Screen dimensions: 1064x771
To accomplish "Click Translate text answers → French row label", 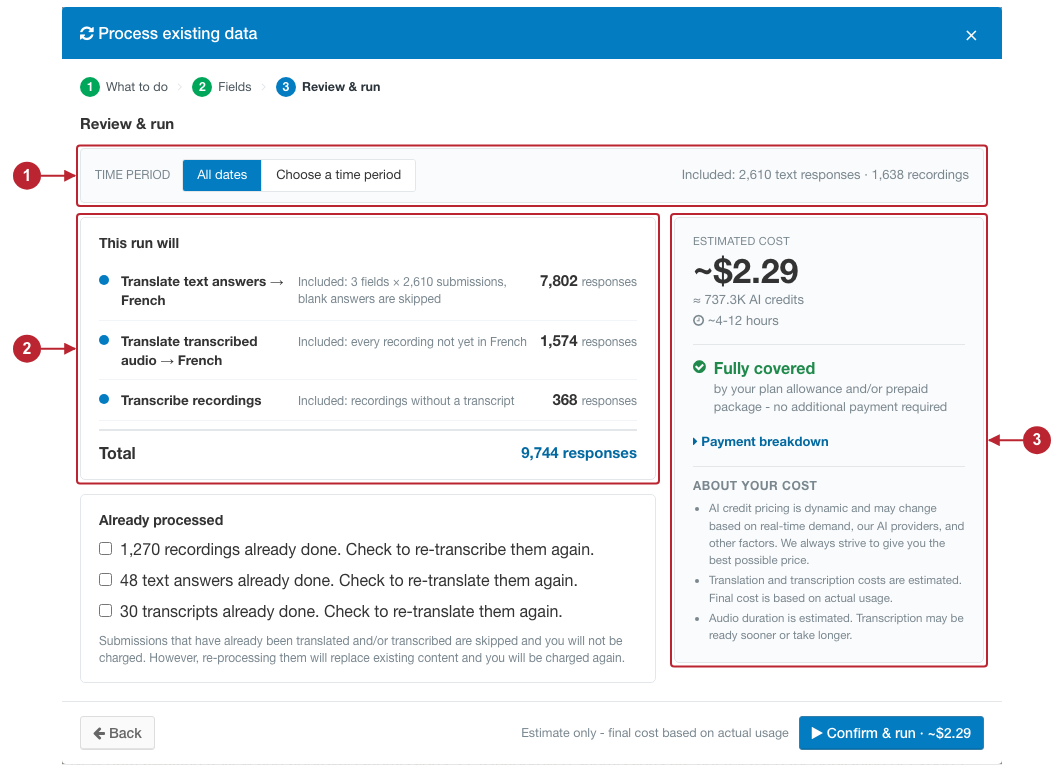I will pyautogui.click(x=202, y=290).
